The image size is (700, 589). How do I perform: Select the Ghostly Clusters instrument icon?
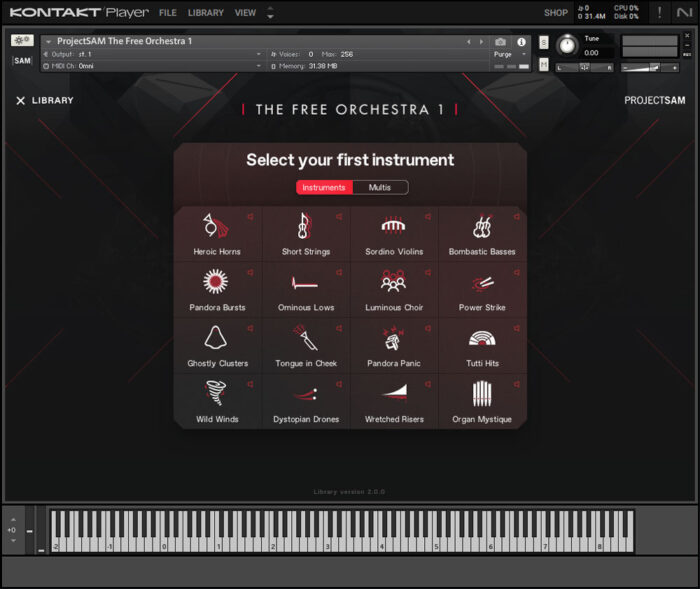coord(216,337)
